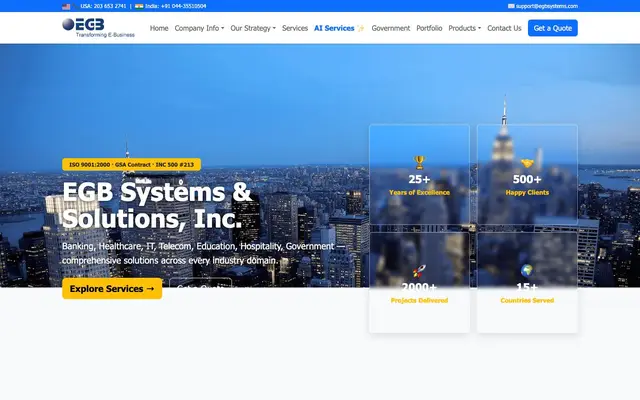
Task: Click the Countries Served label
Action: click(527, 300)
